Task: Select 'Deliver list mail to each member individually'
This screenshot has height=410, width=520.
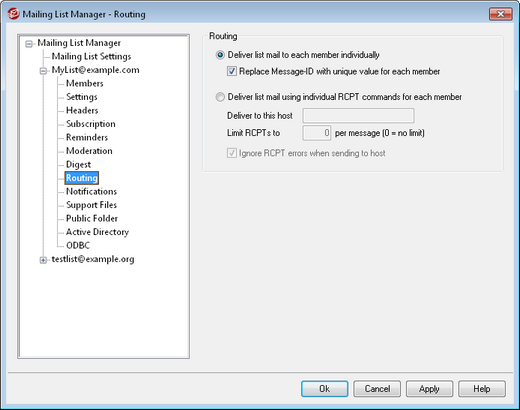Action: tap(220, 55)
